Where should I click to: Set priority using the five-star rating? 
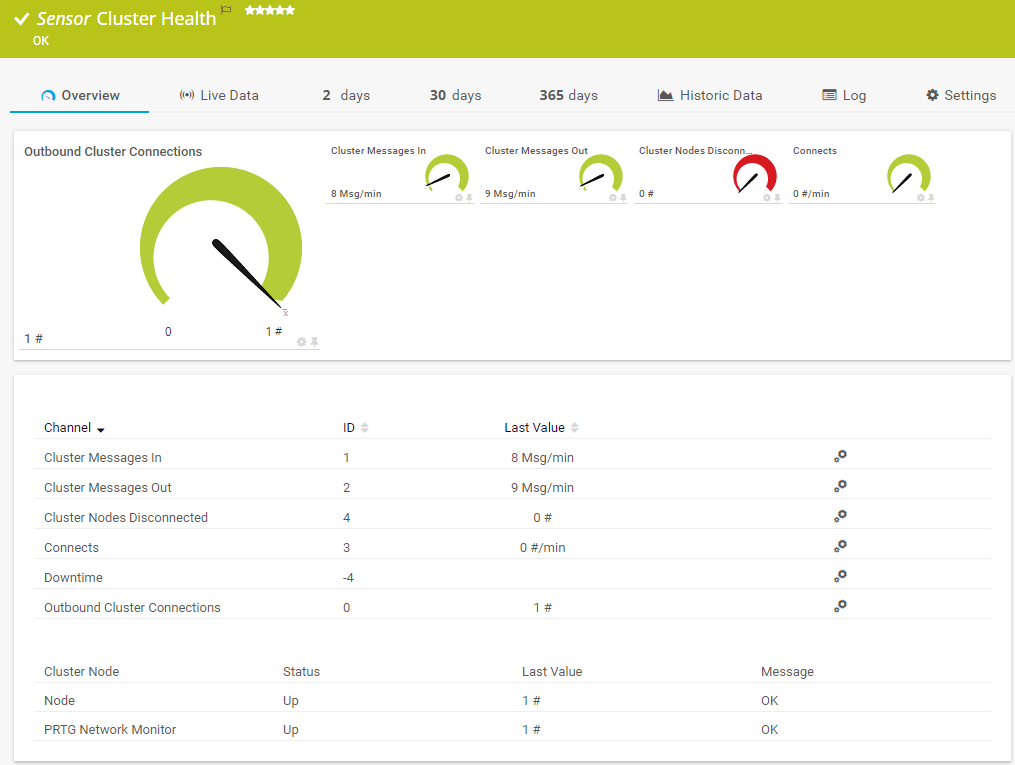[x=270, y=10]
